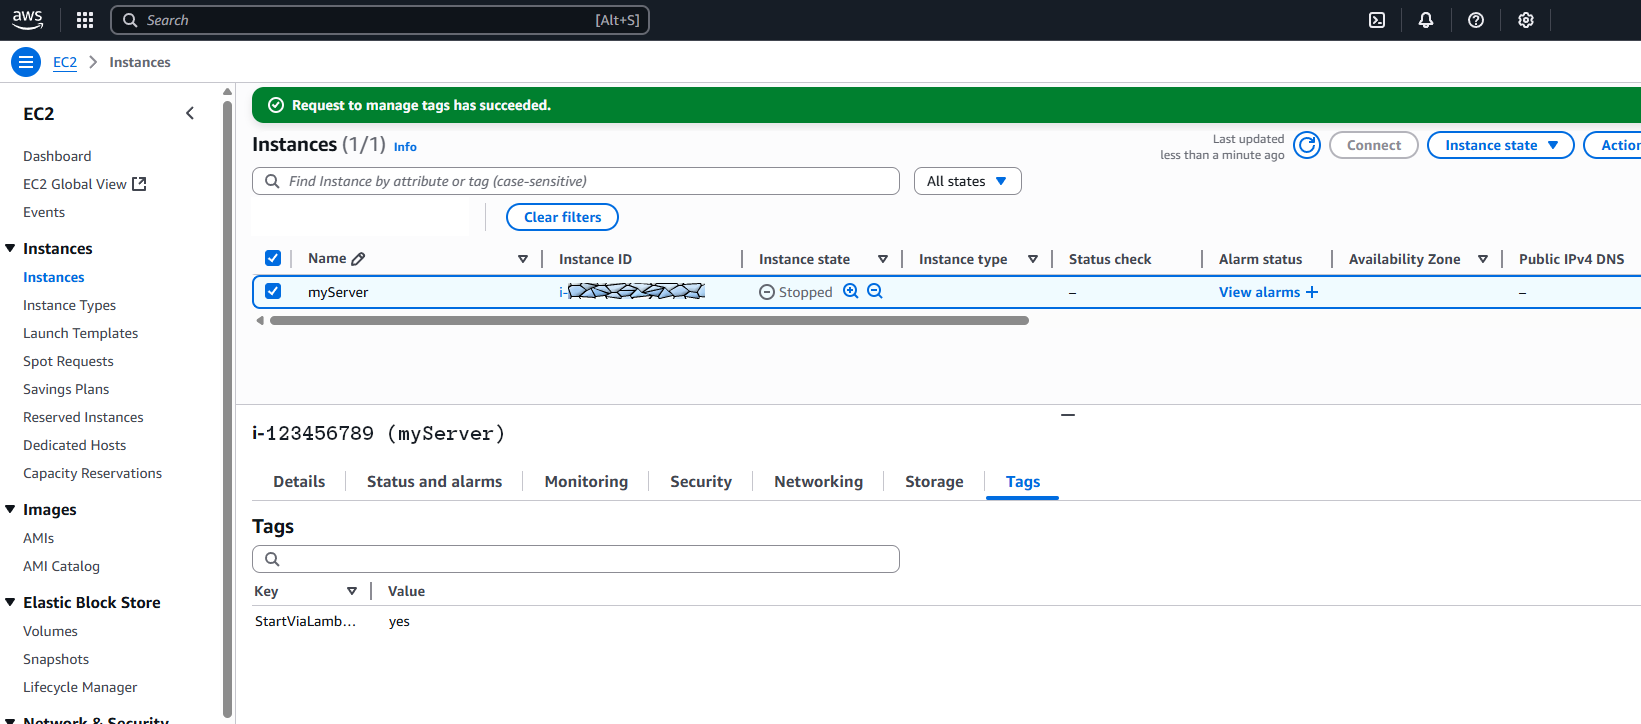Image resolution: width=1641 pixels, height=724 pixels.
Task: Click the zoom-out filter icon beside Stopped
Action: pyautogui.click(x=875, y=291)
